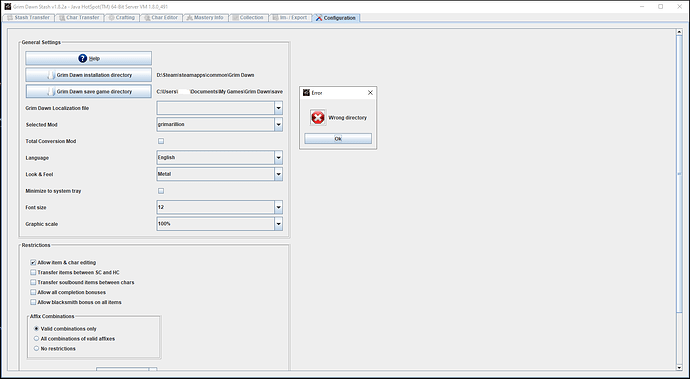Click the installation path text D:\Steam\steamapps\common\Grim Dawn
690x379 pixels.
(206, 75)
